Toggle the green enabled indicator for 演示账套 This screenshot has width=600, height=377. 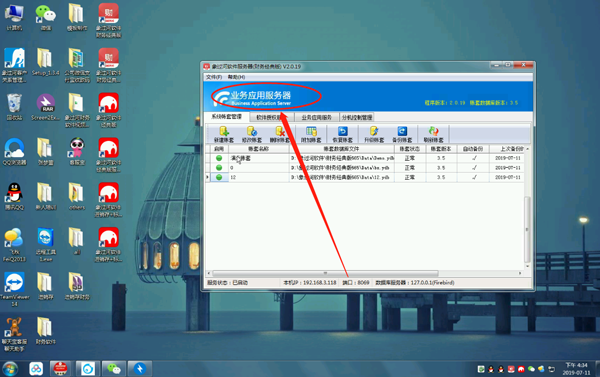coord(219,158)
